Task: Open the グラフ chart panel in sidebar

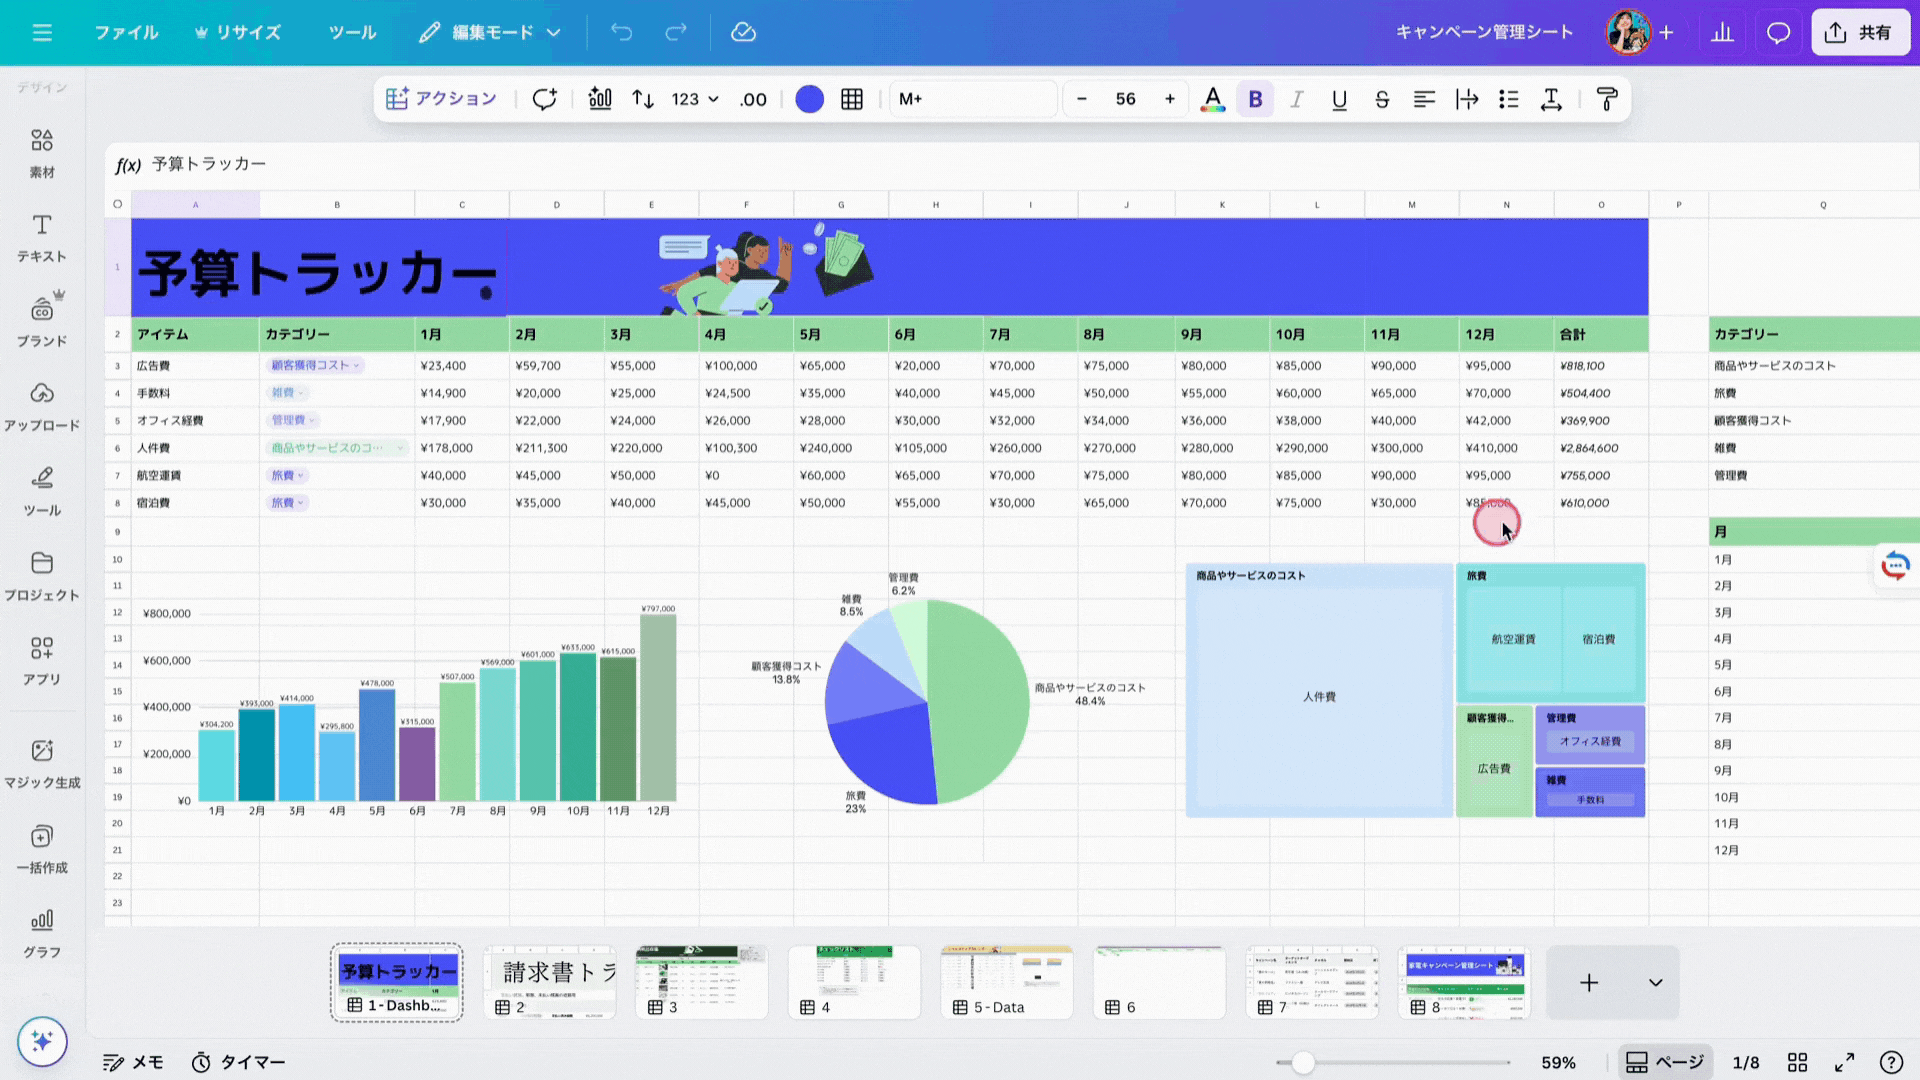Action: pos(42,932)
